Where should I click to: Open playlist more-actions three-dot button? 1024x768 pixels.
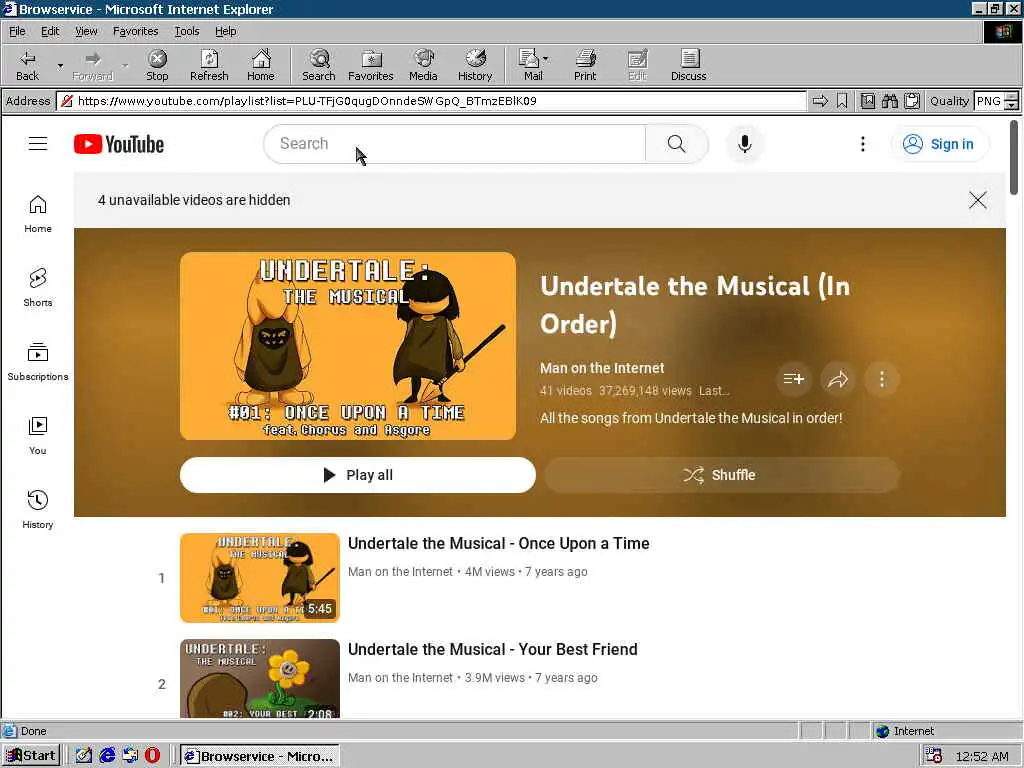(x=882, y=379)
